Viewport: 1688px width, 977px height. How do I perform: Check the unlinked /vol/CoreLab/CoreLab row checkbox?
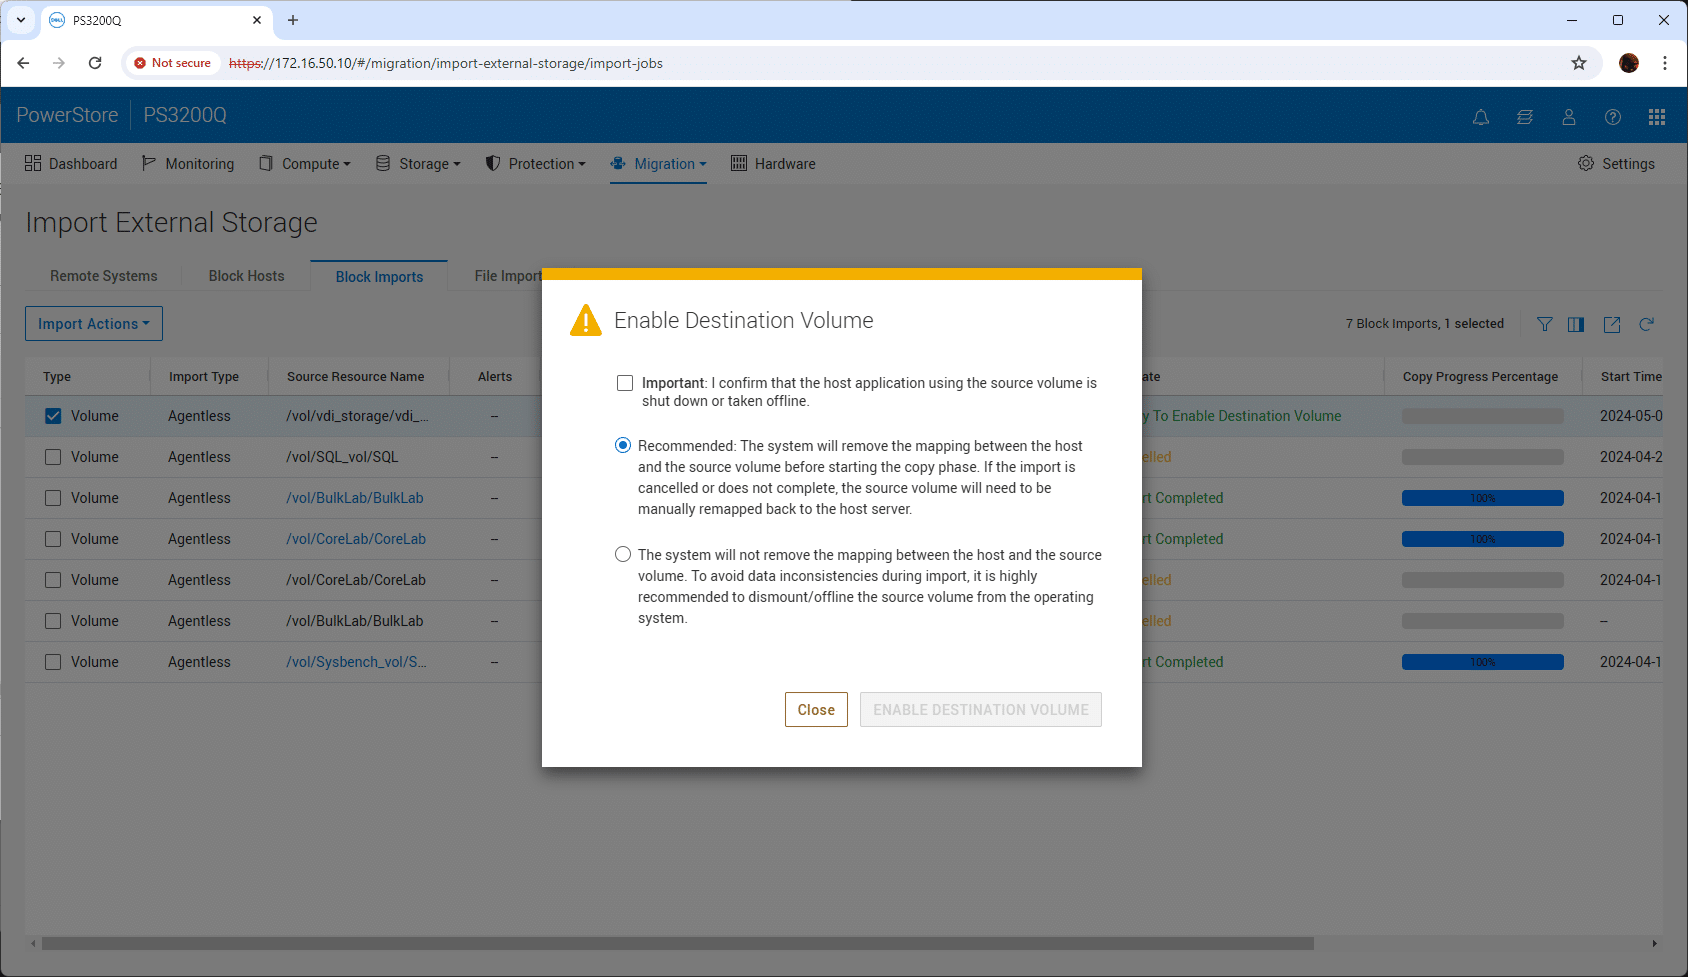click(x=53, y=580)
